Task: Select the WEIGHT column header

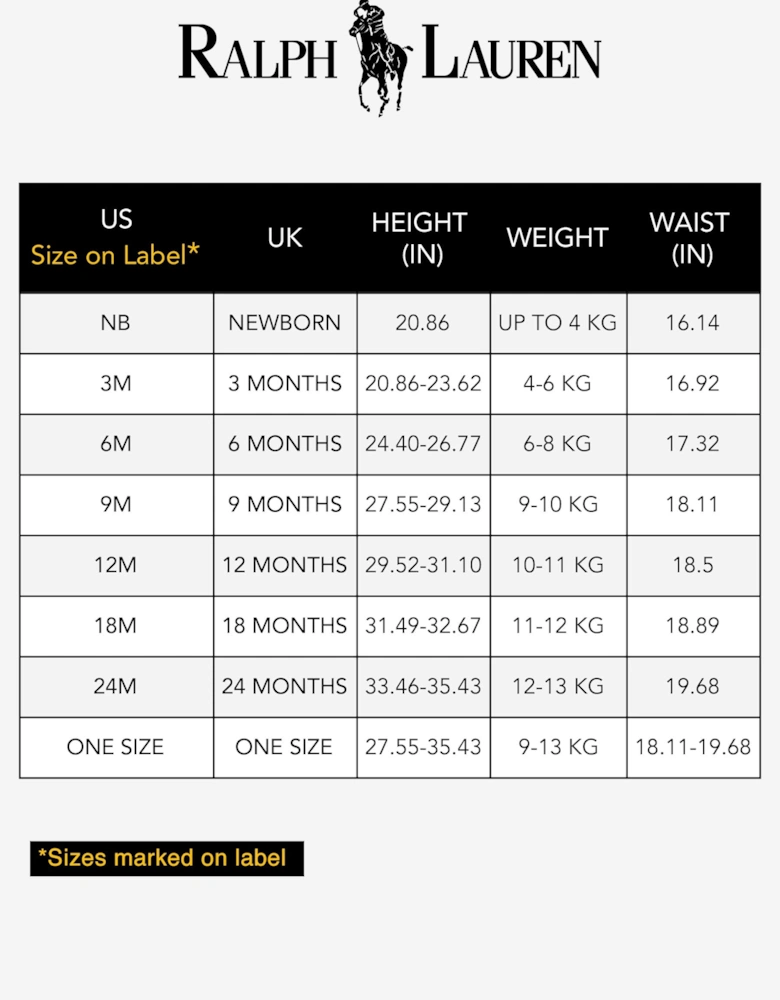Action: pyautogui.click(x=557, y=238)
